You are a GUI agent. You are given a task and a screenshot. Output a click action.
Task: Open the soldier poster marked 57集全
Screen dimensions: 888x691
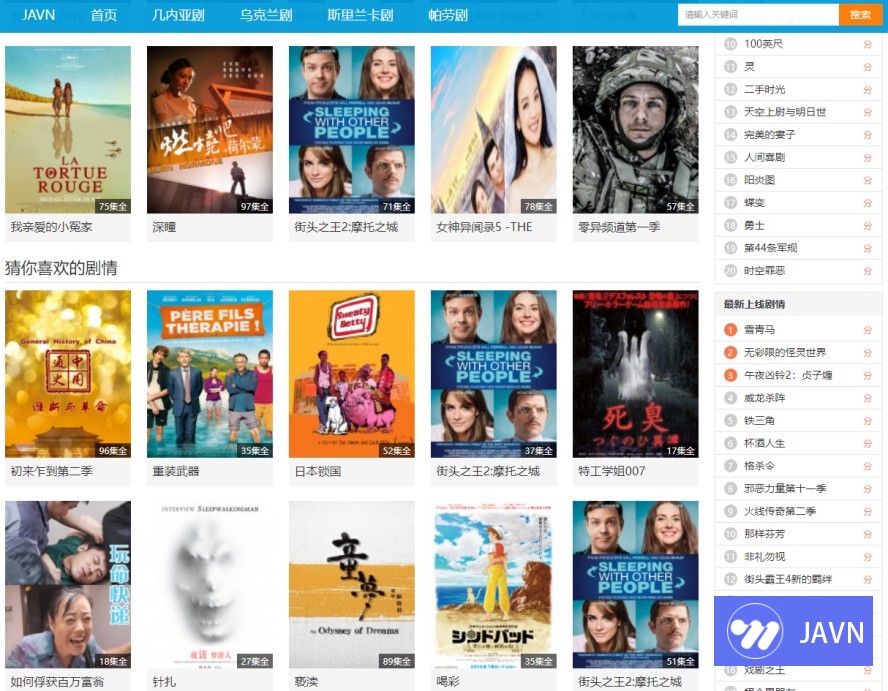coord(635,130)
